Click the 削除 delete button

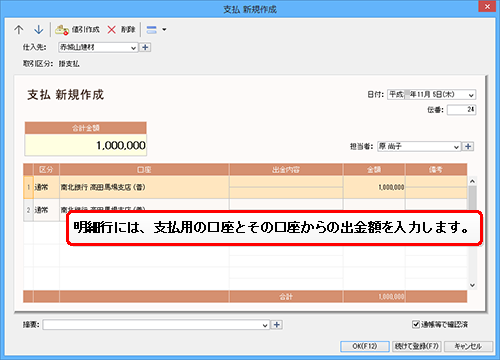[x=121, y=30]
